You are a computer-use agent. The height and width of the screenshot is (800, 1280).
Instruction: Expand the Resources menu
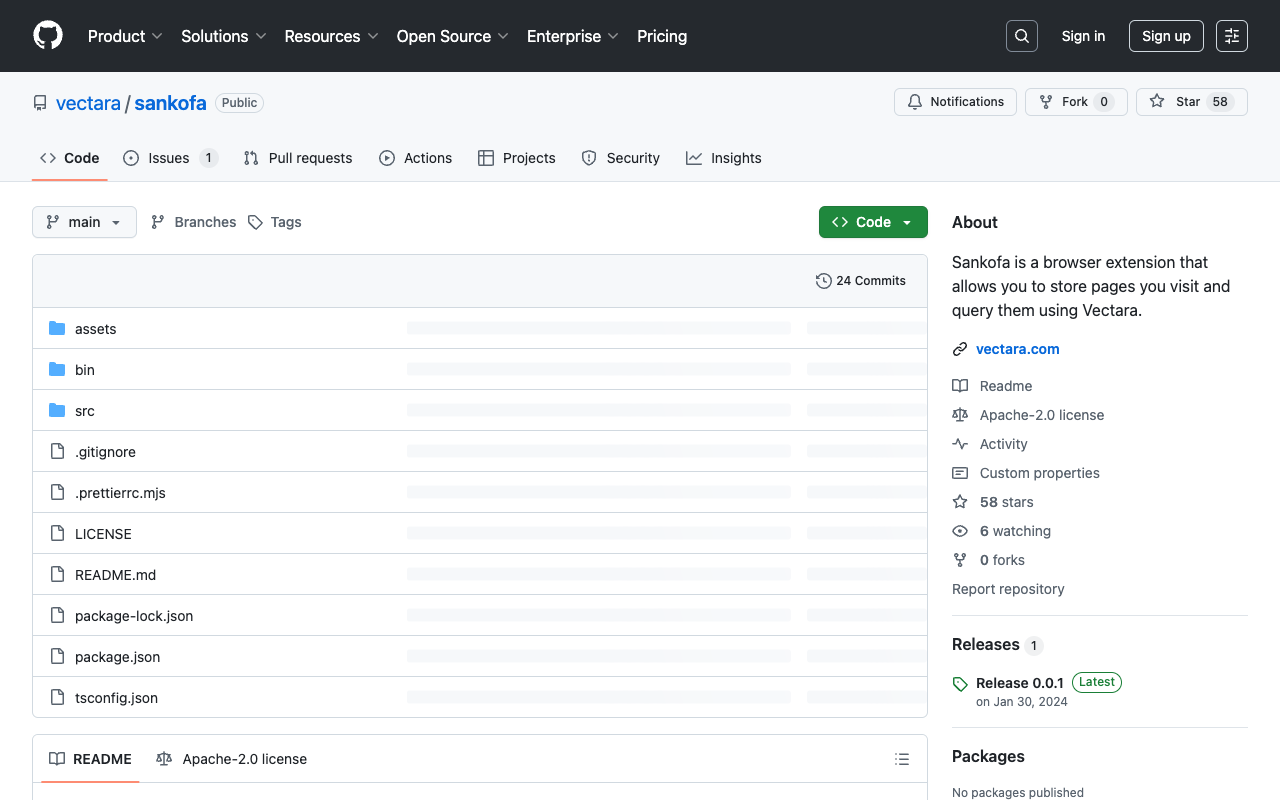click(x=331, y=36)
